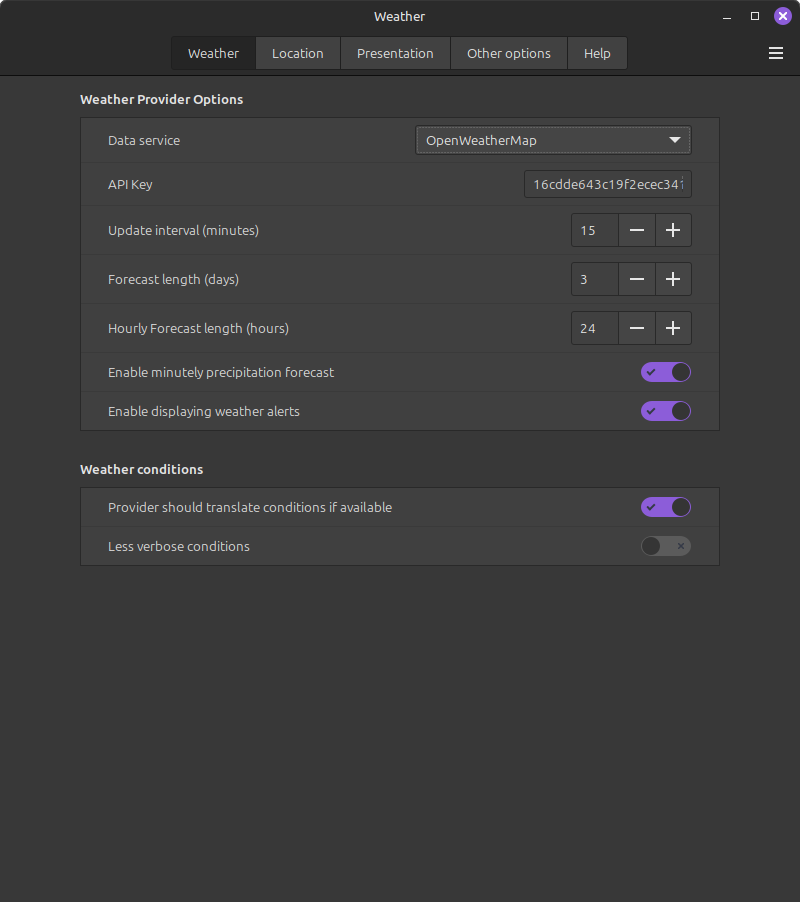Go to the Other options tab
This screenshot has height=902, width=800.
509,53
